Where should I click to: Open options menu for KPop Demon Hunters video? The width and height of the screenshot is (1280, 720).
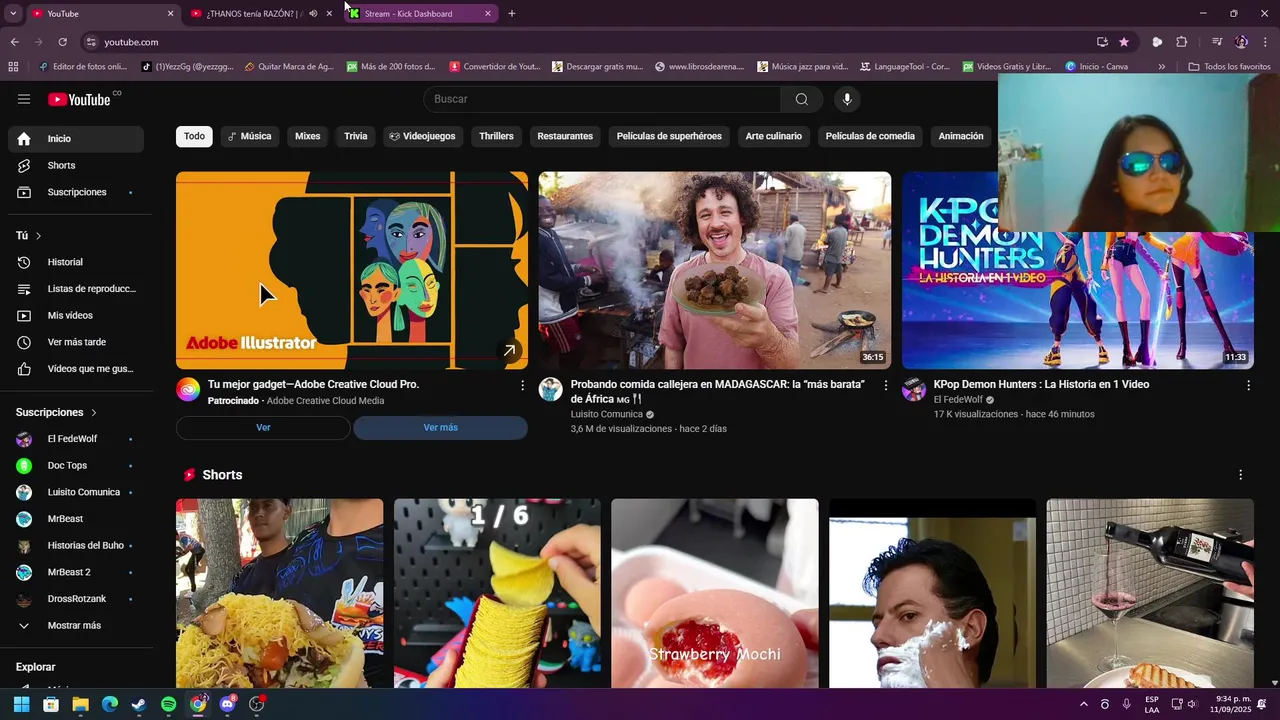[1248, 385]
